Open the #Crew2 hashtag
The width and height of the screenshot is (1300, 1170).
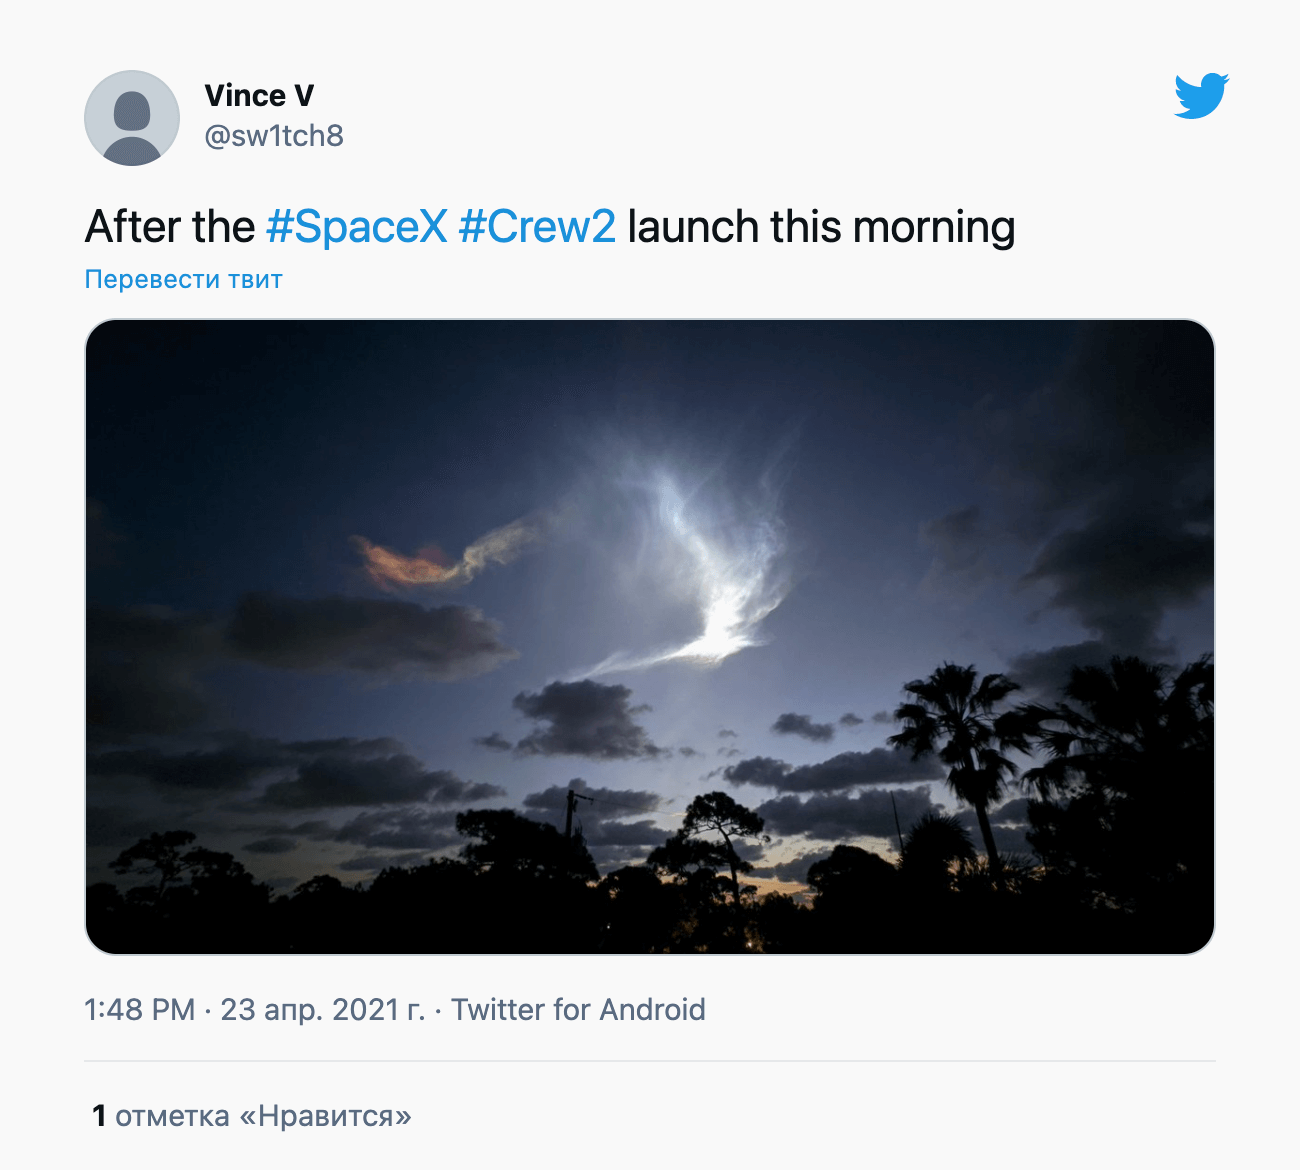[x=537, y=227]
